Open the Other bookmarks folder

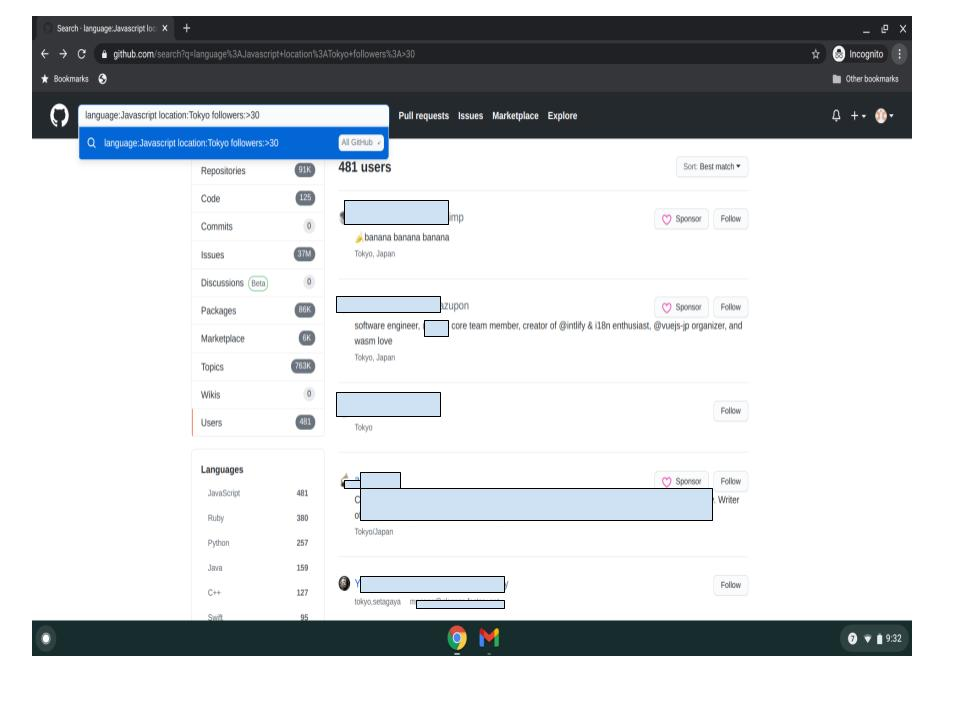pos(866,79)
